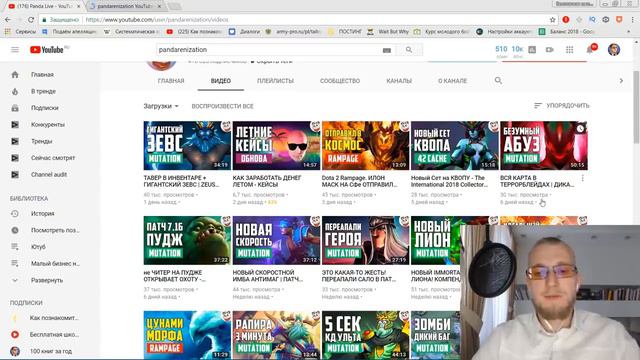Open the 5 СЕК КД УЛЬТА thumbnail

coord(365,335)
